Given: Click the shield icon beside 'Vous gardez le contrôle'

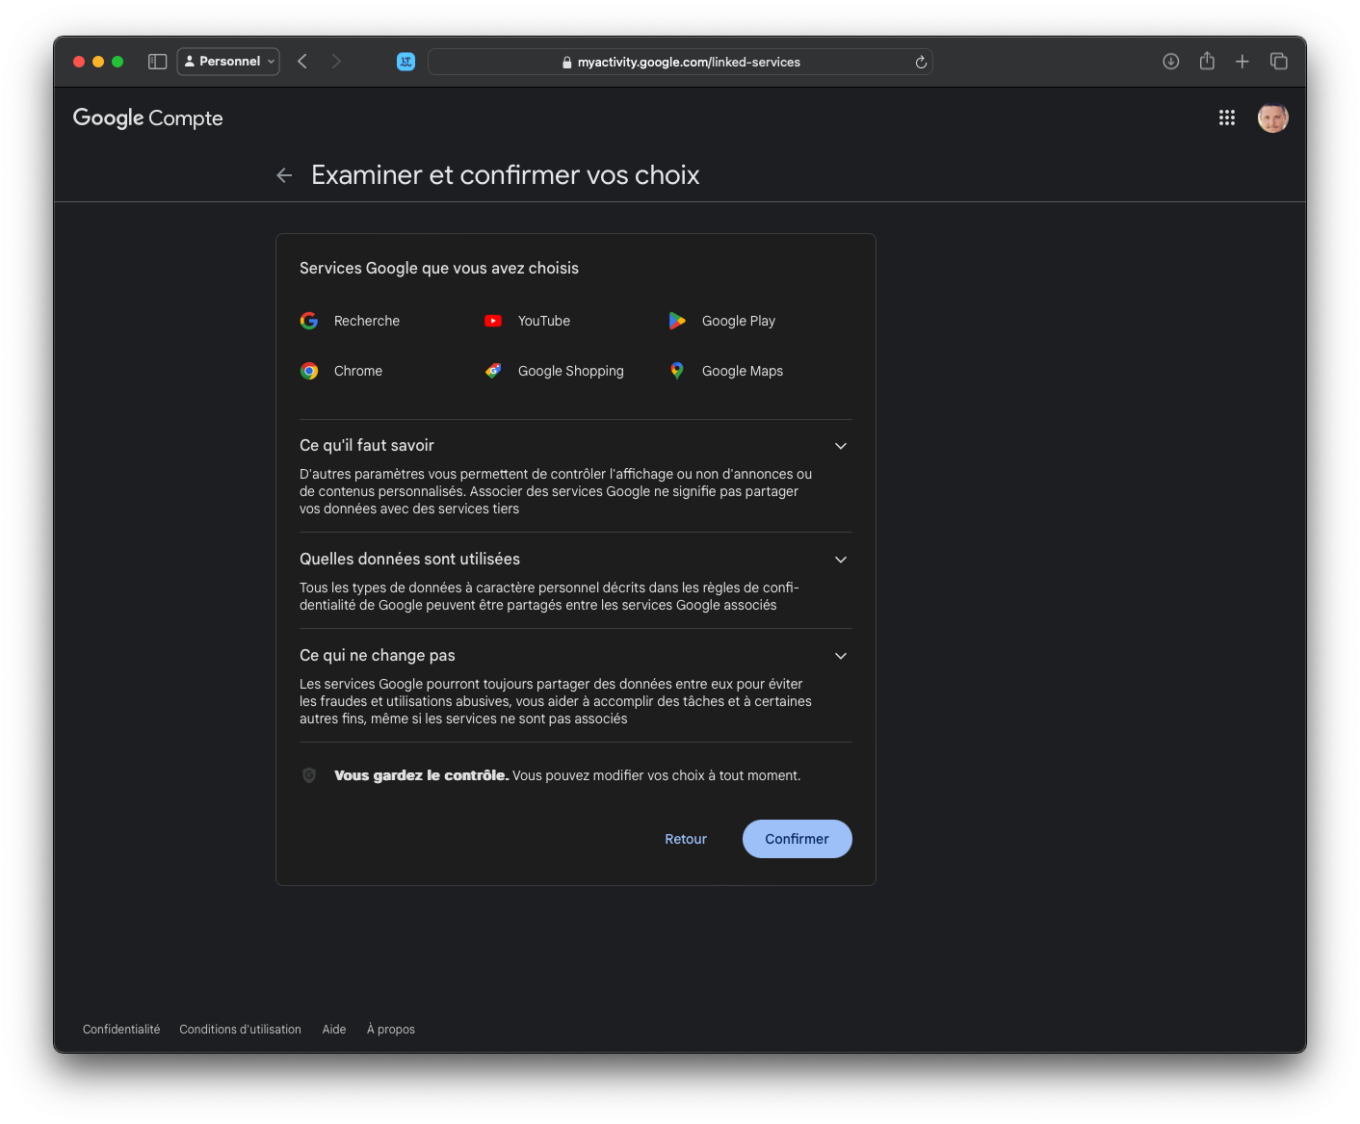Looking at the screenshot, I should pyautogui.click(x=309, y=775).
